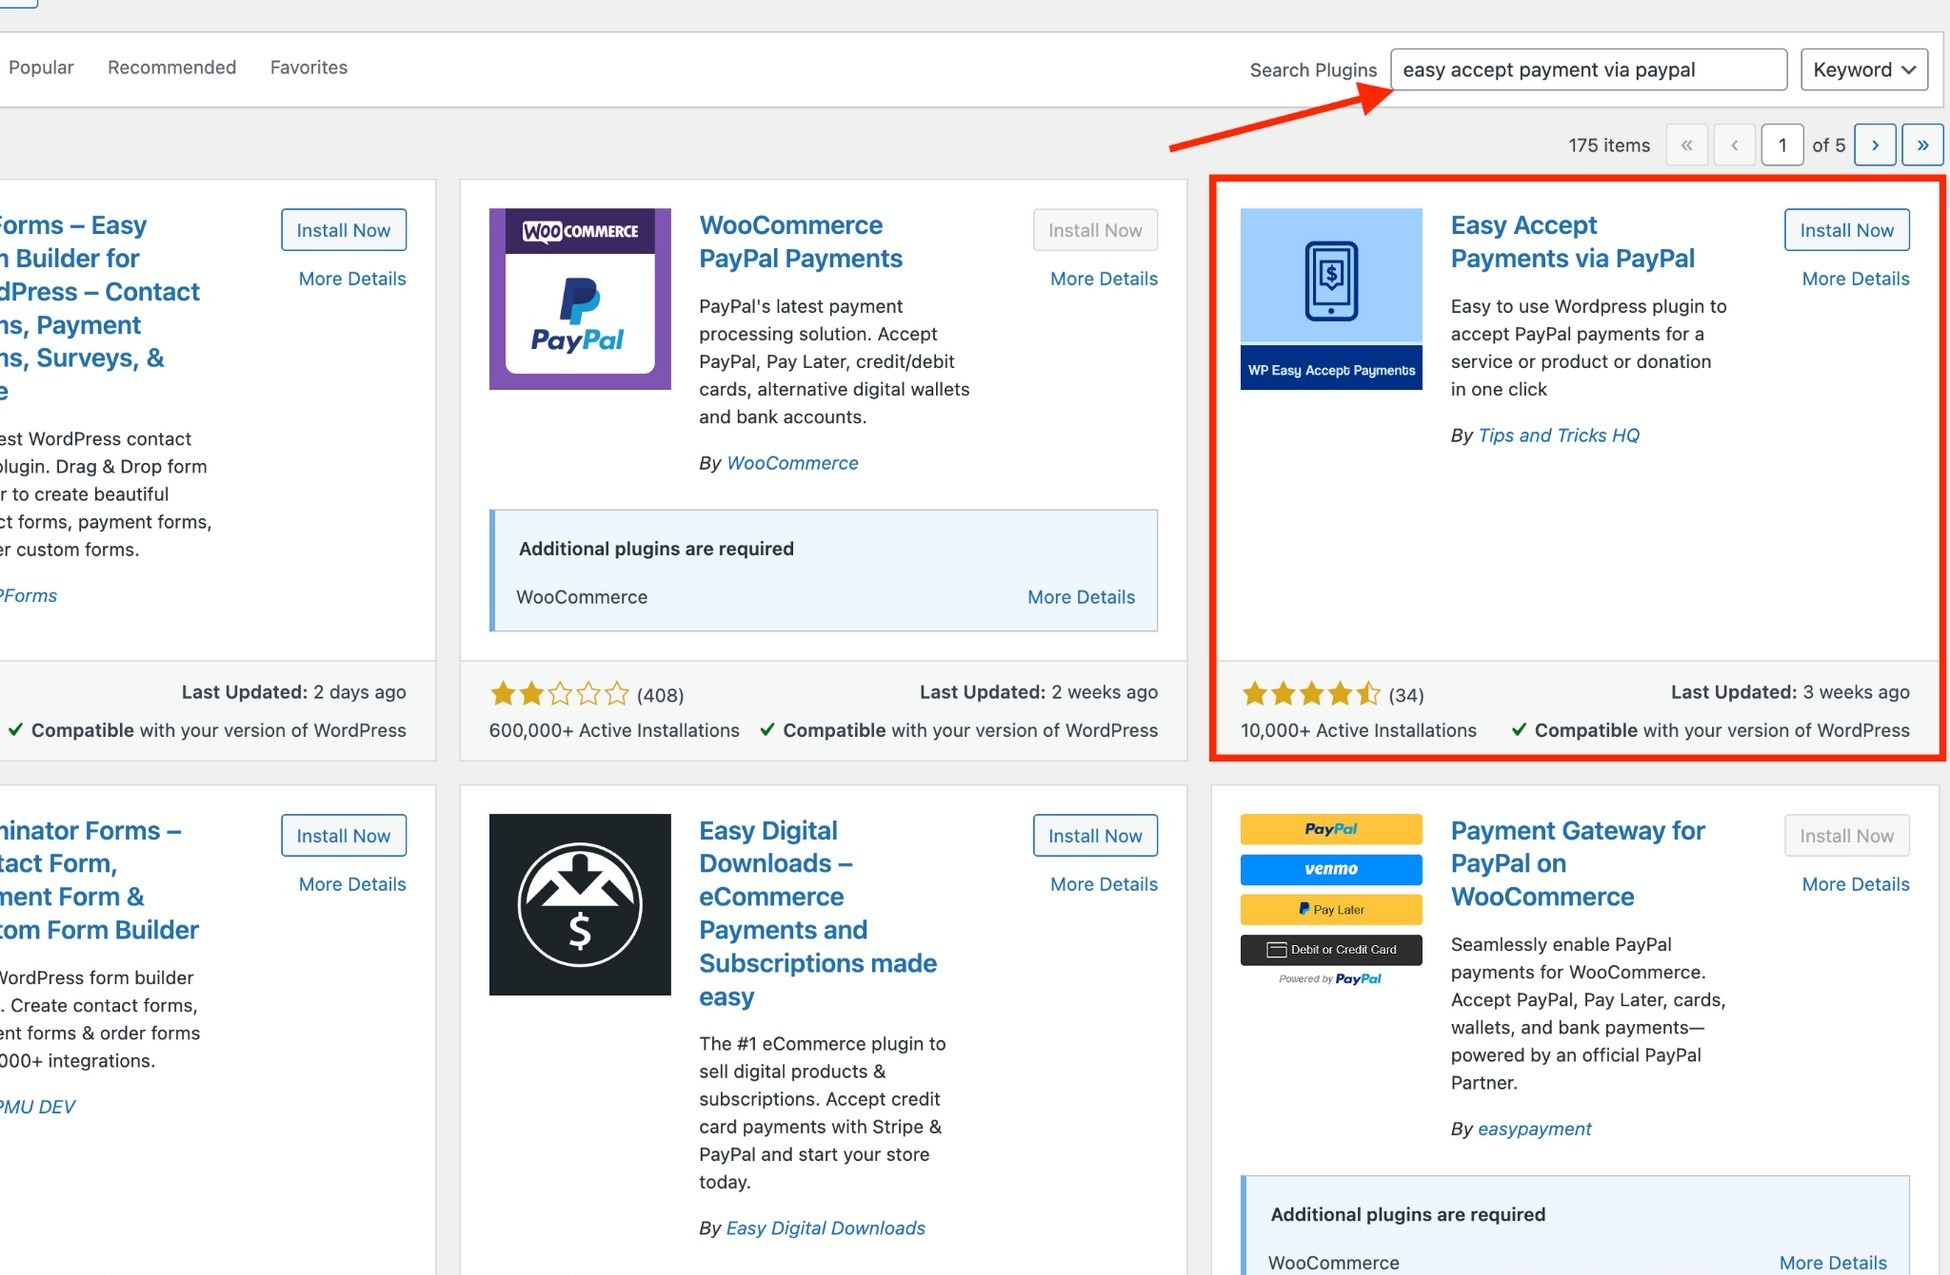Click the WP Easy Accept Payments plugin icon
The height and width of the screenshot is (1275, 1950).
click(x=1331, y=299)
